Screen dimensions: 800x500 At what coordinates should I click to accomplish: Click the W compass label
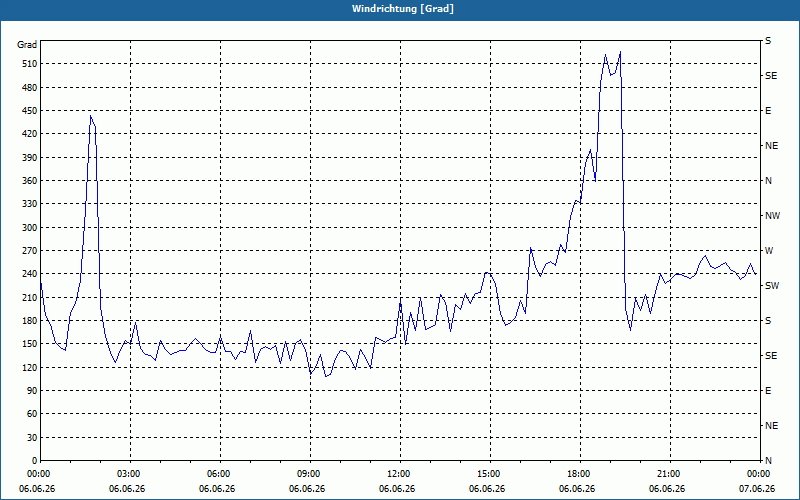pyautogui.click(x=769, y=251)
